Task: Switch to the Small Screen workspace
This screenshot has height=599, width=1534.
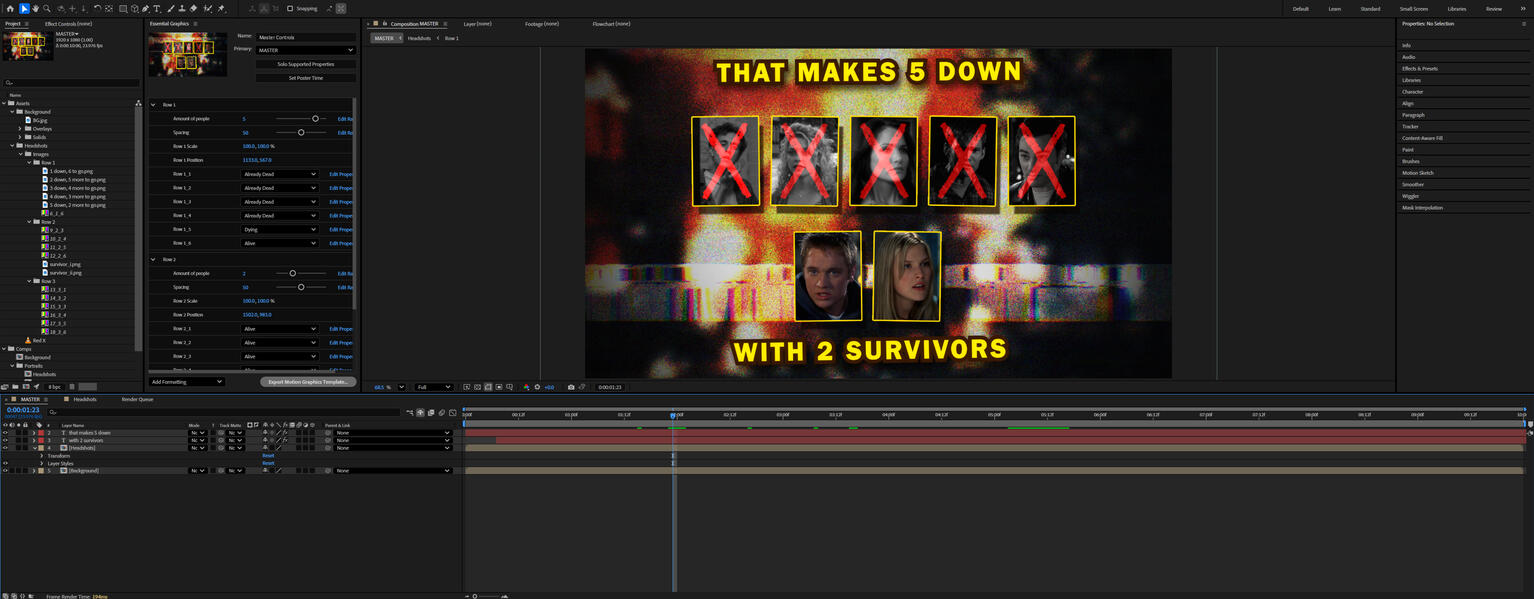Action: click(1414, 9)
